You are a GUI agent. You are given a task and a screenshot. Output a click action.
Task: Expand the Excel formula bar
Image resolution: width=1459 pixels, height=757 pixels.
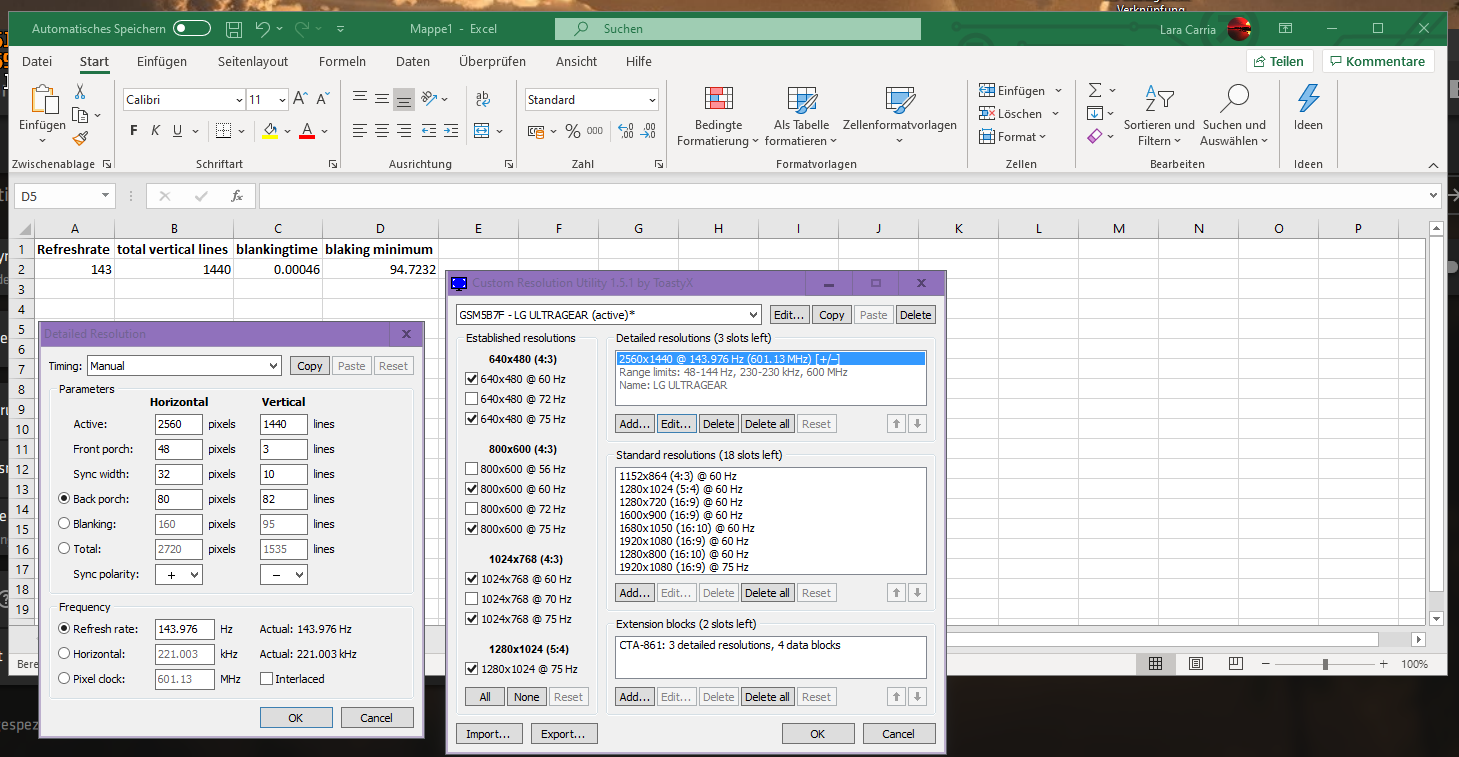1433,196
